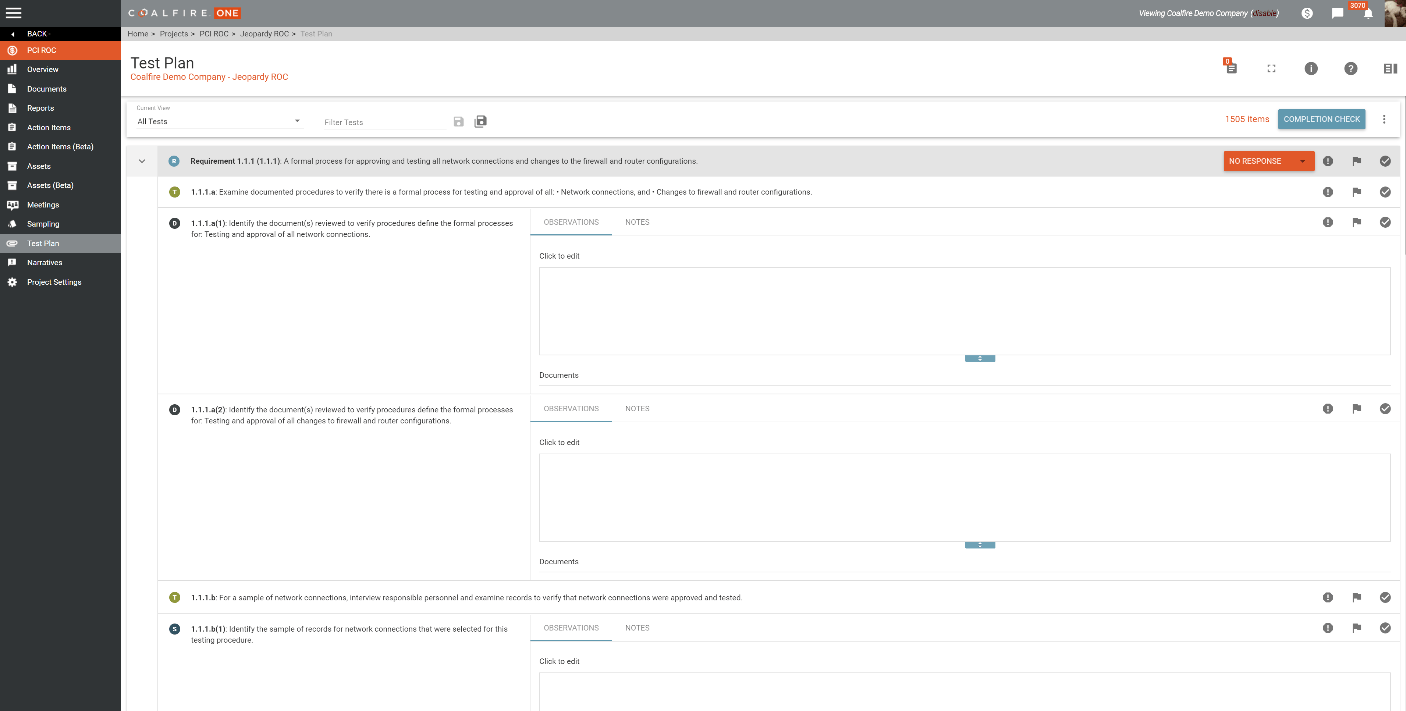1406x711 pixels.
Task: Toggle the checkmark for test 1.1.1.b
Action: (1385, 598)
